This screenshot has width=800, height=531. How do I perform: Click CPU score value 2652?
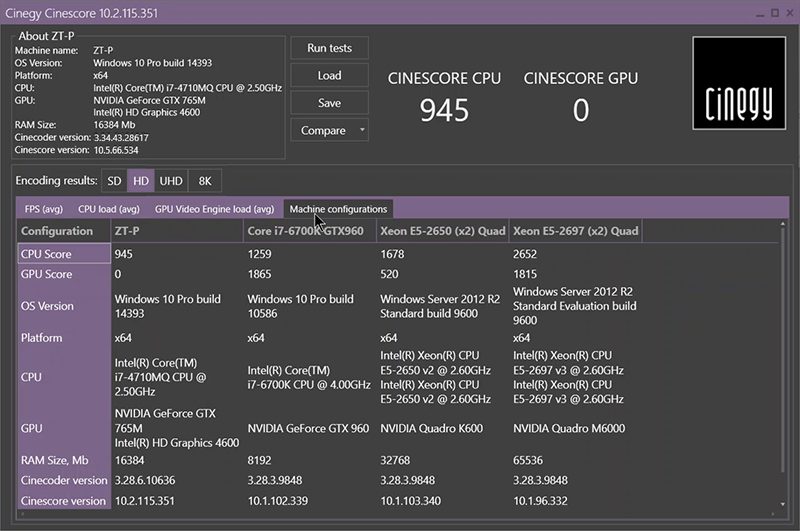[525, 254]
